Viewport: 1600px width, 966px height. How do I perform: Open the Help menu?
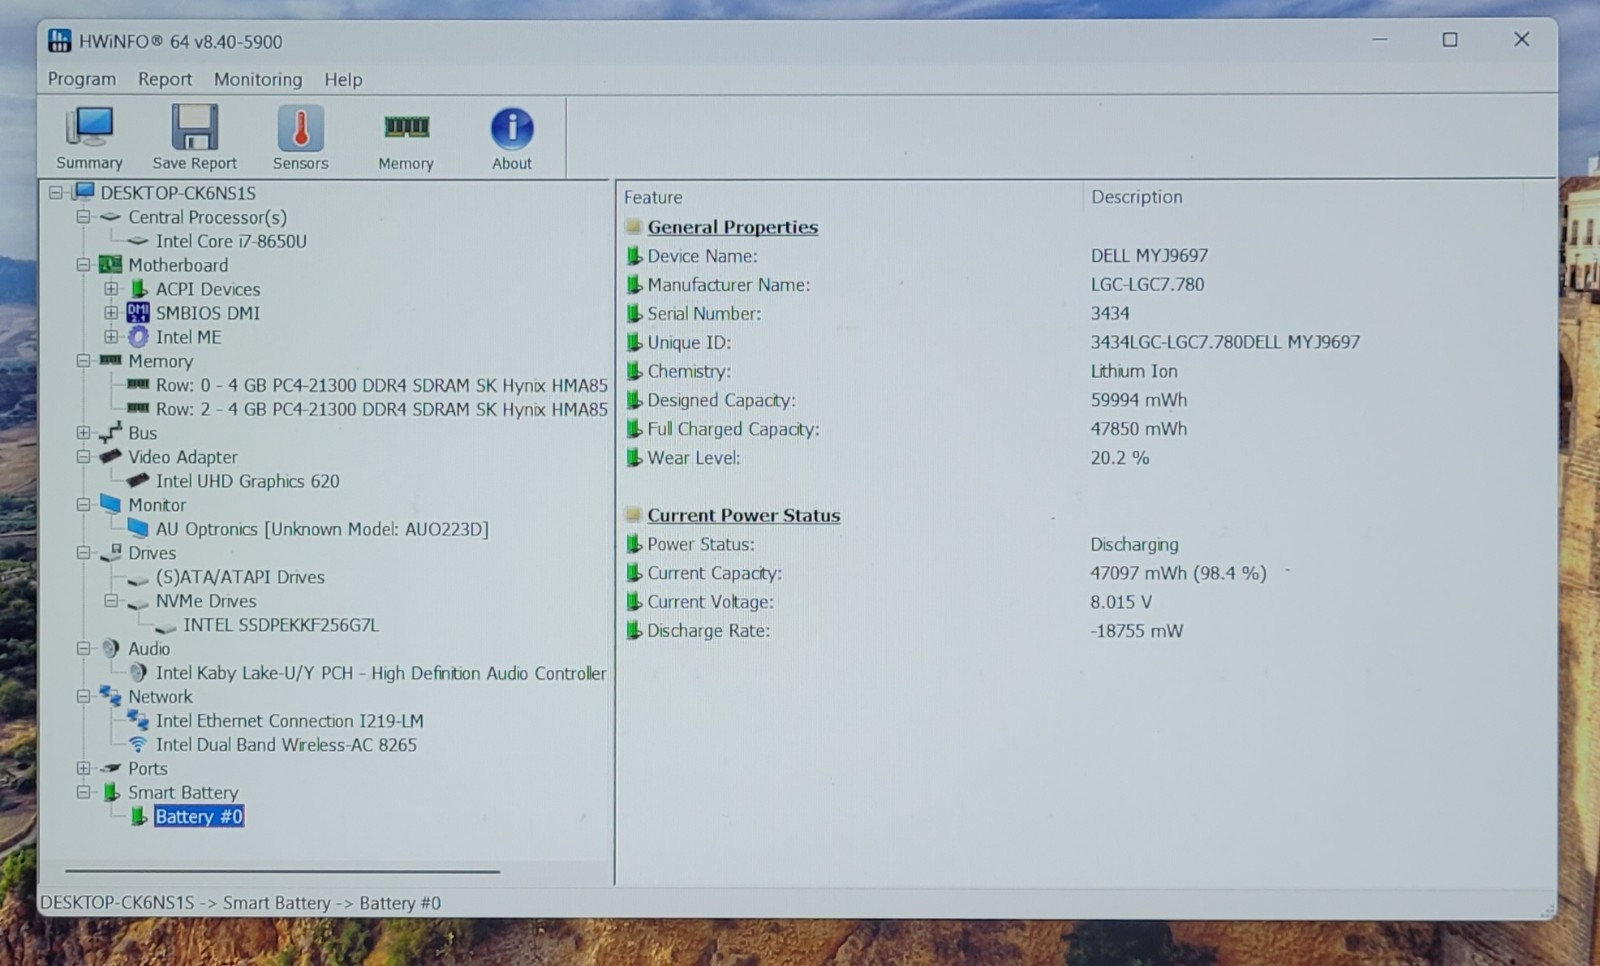(x=343, y=79)
